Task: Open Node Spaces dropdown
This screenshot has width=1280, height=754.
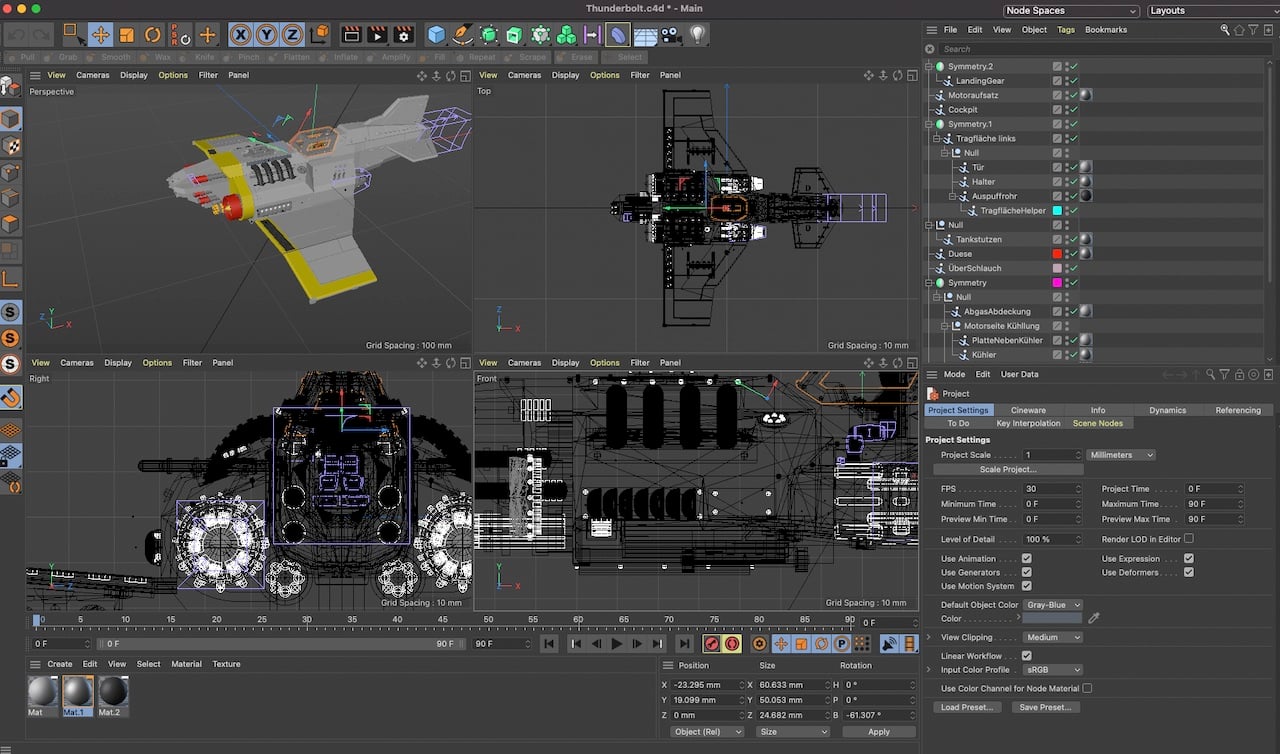Action: pyautogui.click(x=1071, y=10)
